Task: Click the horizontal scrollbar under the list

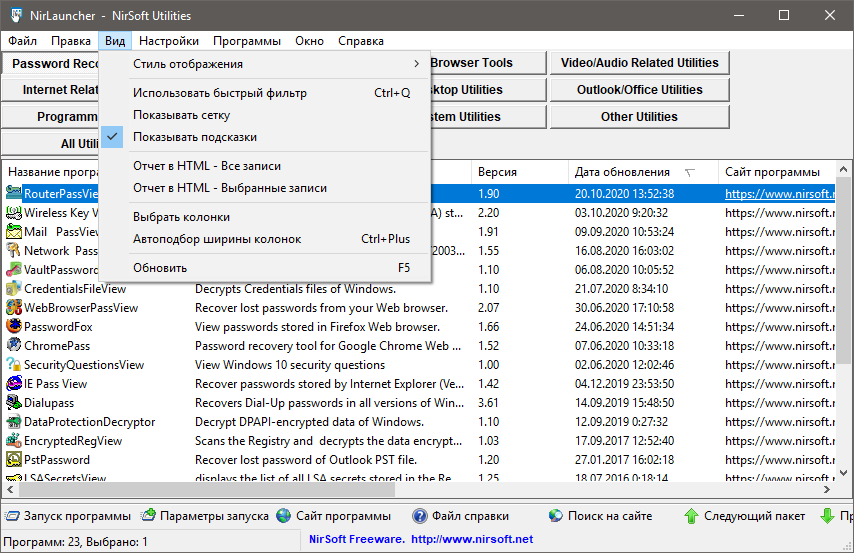Action: [400, 492]
